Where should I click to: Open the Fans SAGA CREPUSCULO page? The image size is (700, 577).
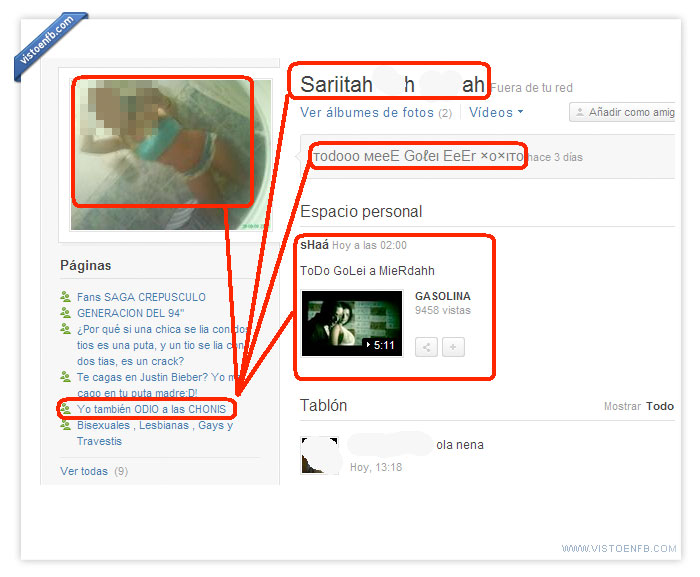tap(141, 297)
